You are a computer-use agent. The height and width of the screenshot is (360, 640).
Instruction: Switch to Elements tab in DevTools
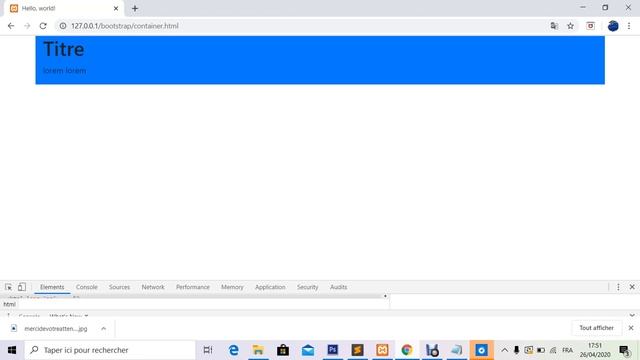(x=52, y=287)
